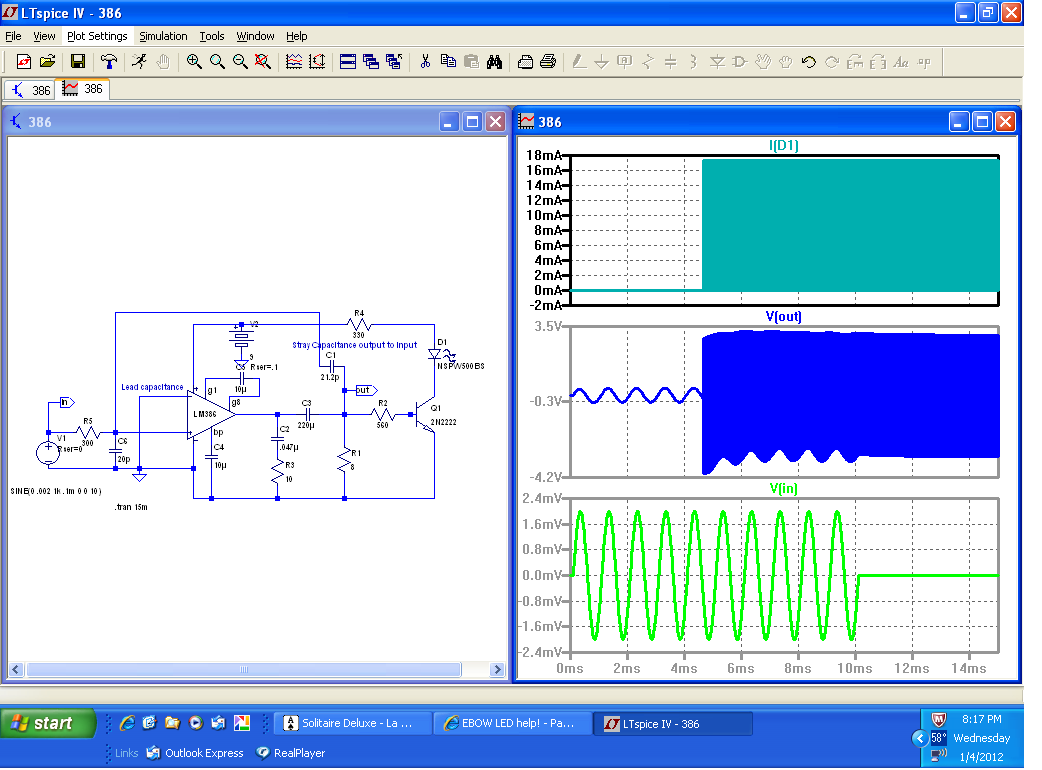The width and height of the screenshot is (1042, 770).
Task: Select the Draw Wire pencil tool
Action: (579, 62)
